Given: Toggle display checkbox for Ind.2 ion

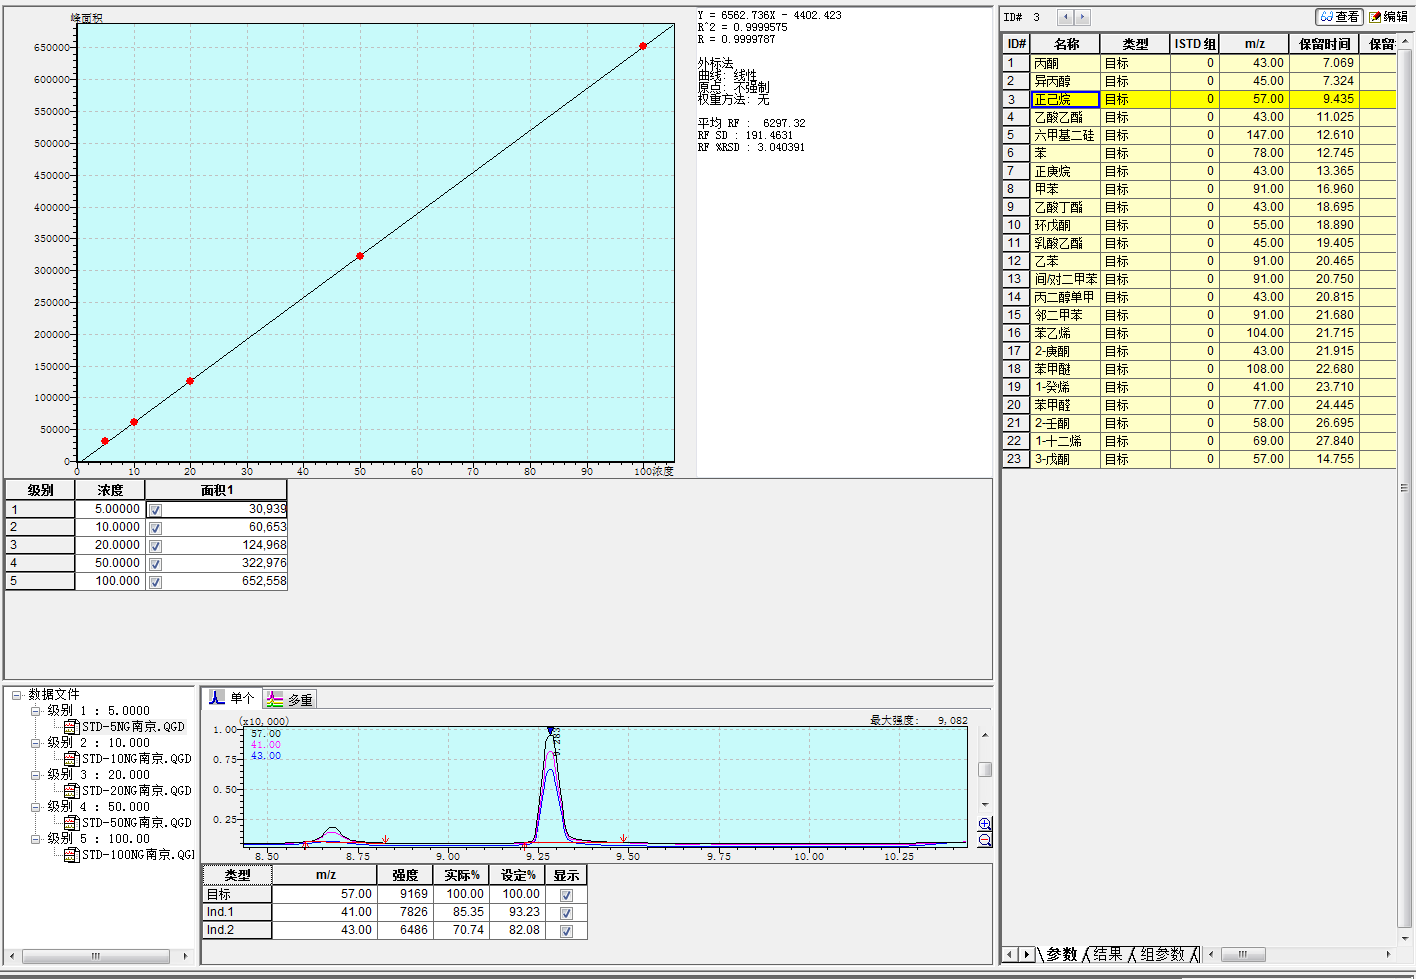Looking at the screenshot, I should point(566,931).
